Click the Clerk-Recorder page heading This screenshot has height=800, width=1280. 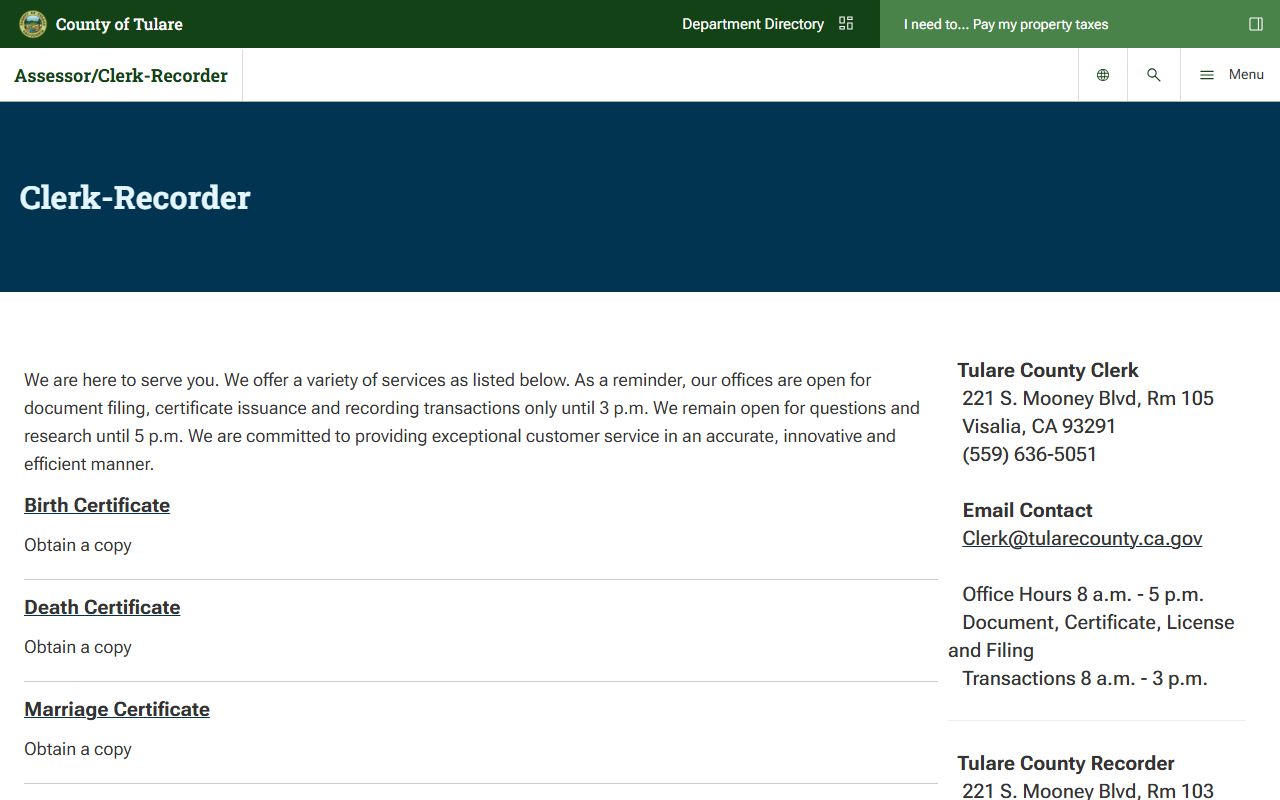point(135,197)
